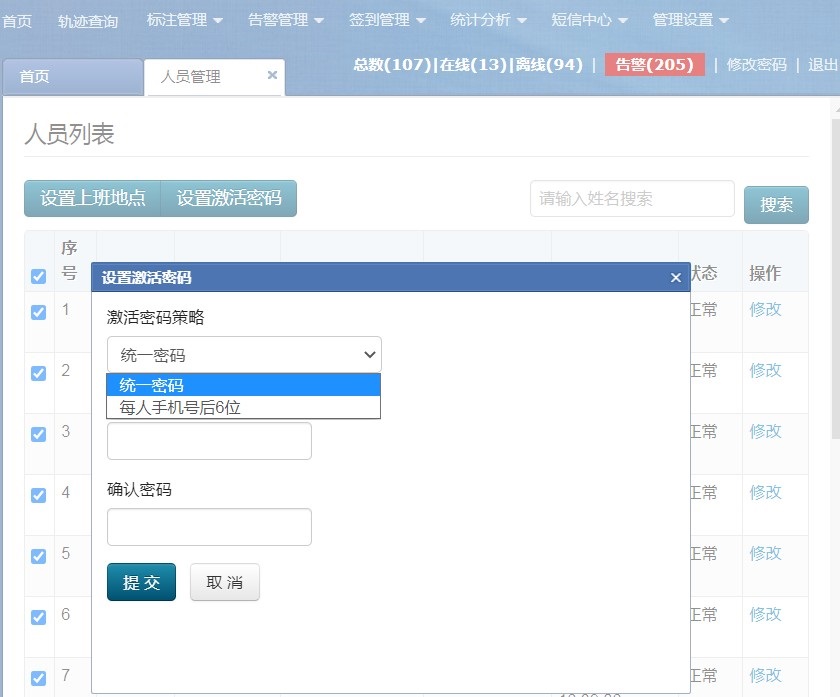The image size is (840, 697).
Task: Click the 搜索 button
Action: (776, 205)
